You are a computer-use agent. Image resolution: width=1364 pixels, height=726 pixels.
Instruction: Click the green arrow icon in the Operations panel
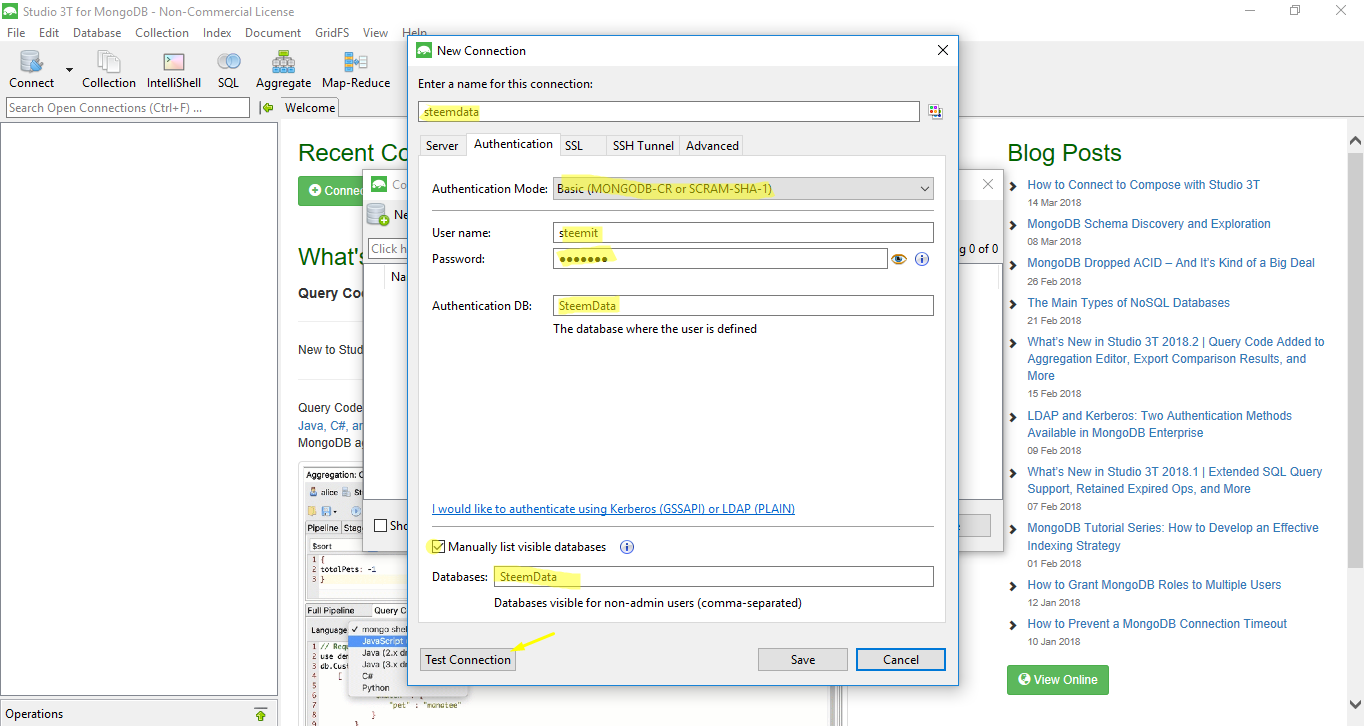(x=261, y=715)
